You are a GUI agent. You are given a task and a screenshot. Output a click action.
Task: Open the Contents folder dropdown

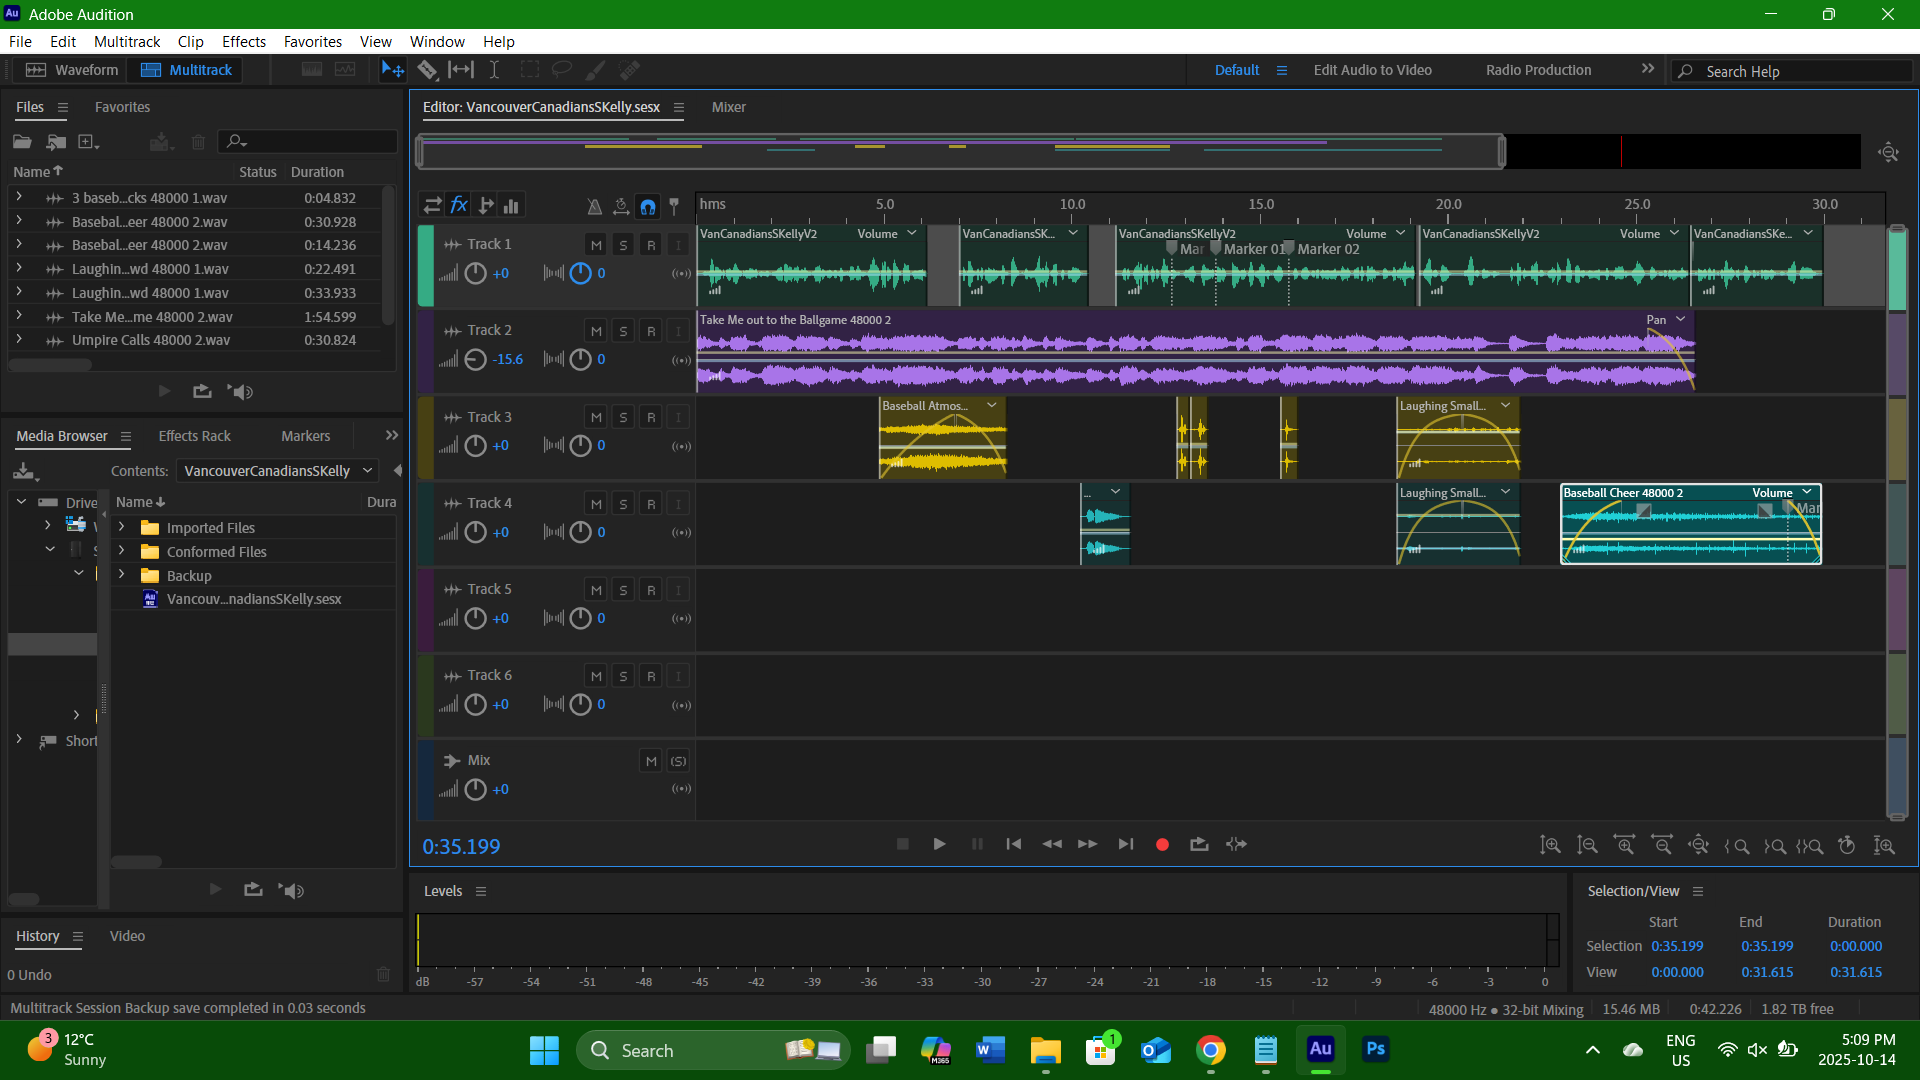[367, 471]
